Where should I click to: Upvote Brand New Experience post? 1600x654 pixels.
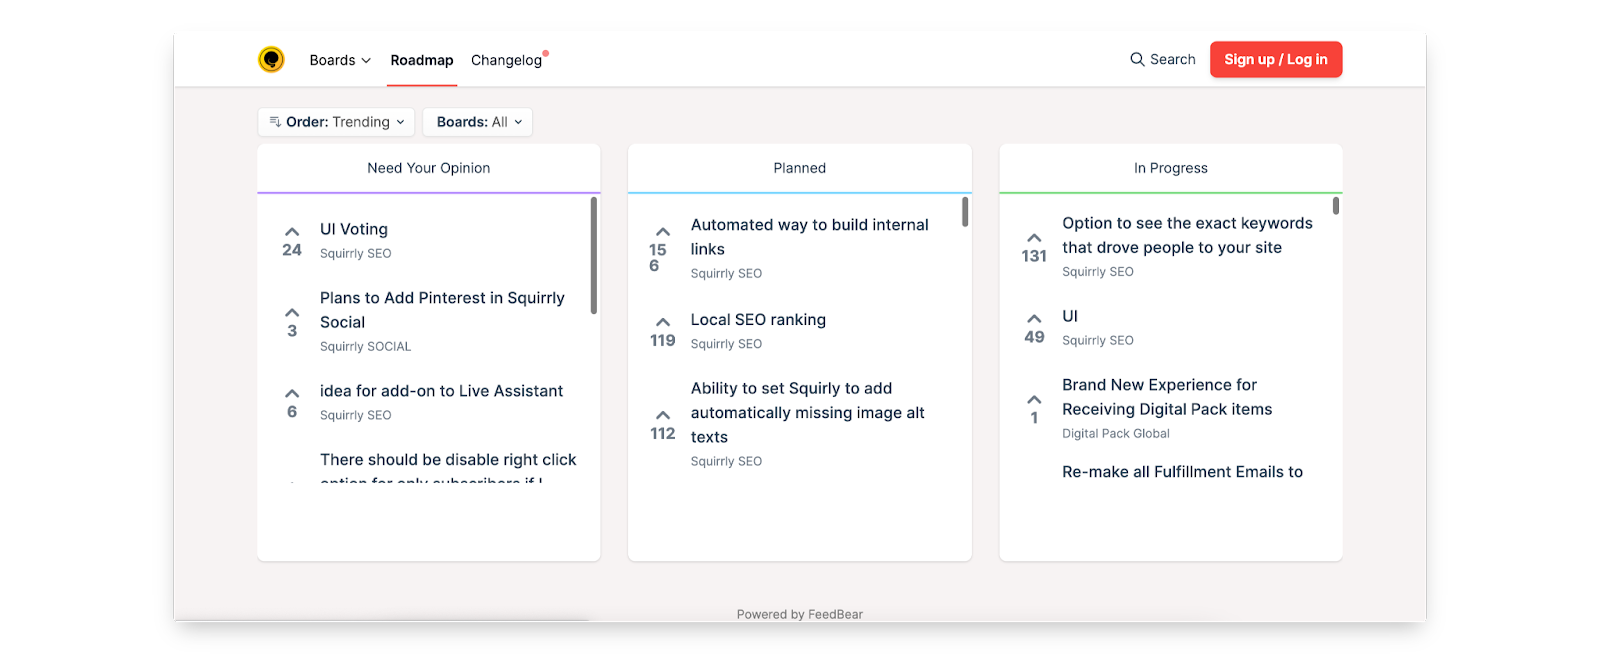(x=1034, y=400)
